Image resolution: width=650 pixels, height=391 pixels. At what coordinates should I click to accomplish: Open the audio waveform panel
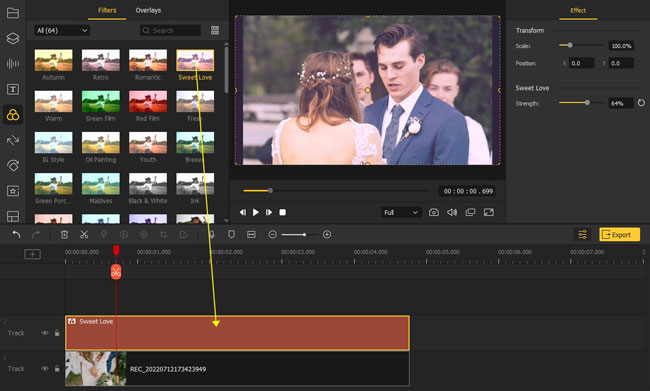pos(13,63)
